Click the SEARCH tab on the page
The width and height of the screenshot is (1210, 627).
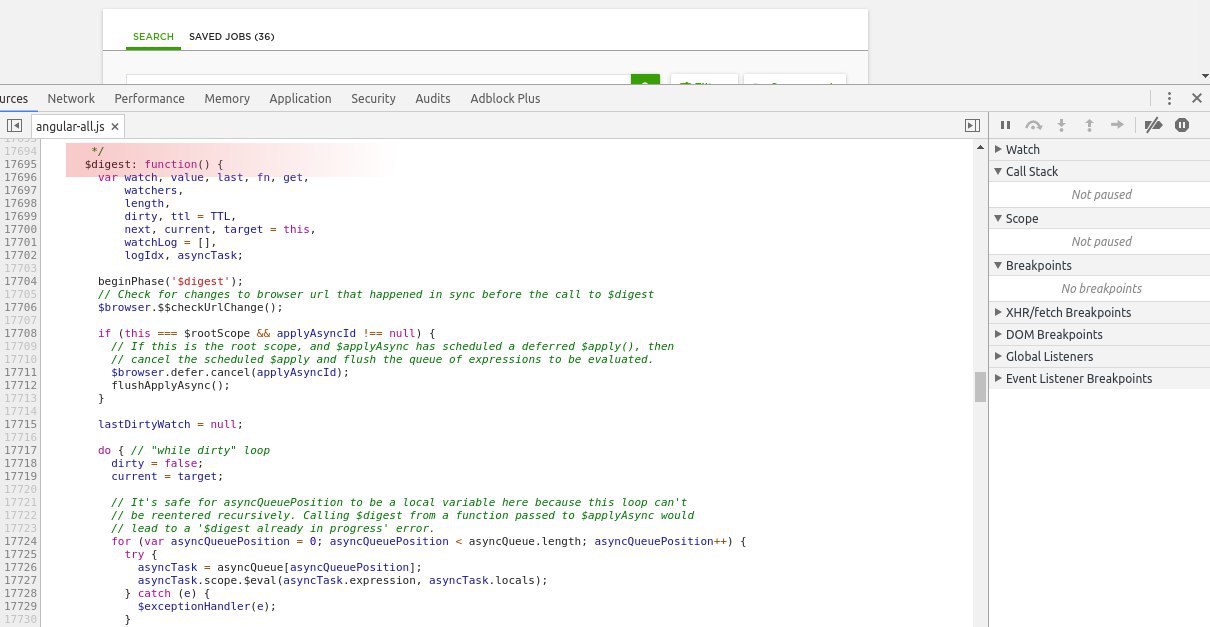[x=153, y=37]
